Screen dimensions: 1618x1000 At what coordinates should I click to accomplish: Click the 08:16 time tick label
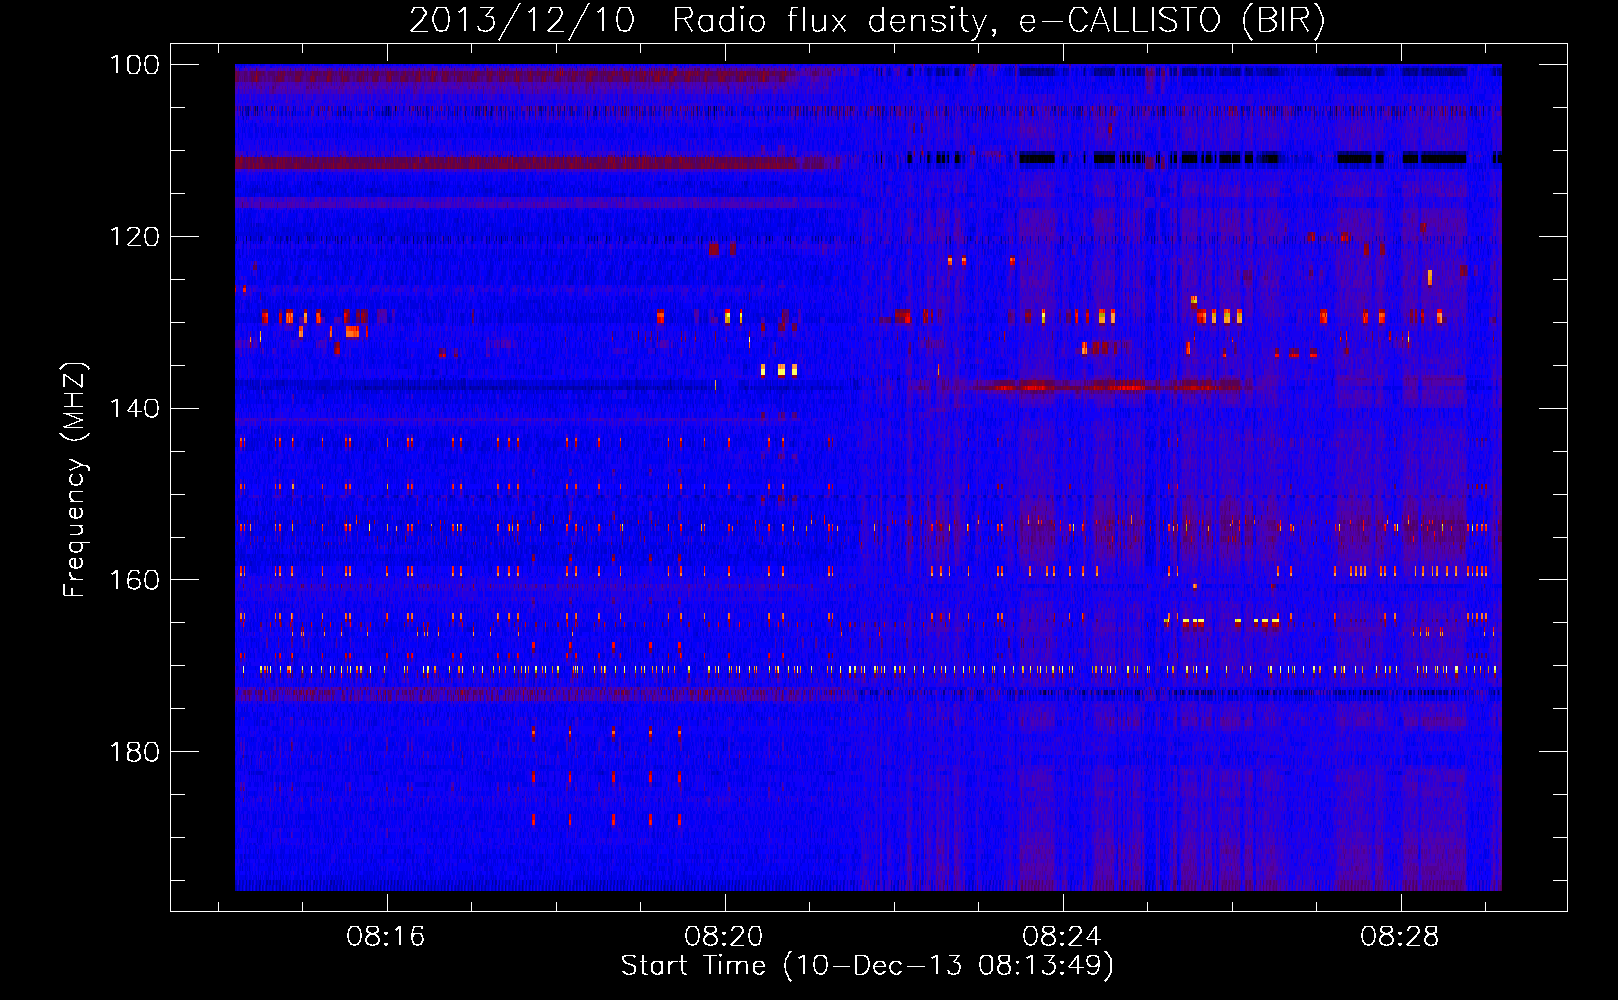pyautogui.click(x=386, y=937)
